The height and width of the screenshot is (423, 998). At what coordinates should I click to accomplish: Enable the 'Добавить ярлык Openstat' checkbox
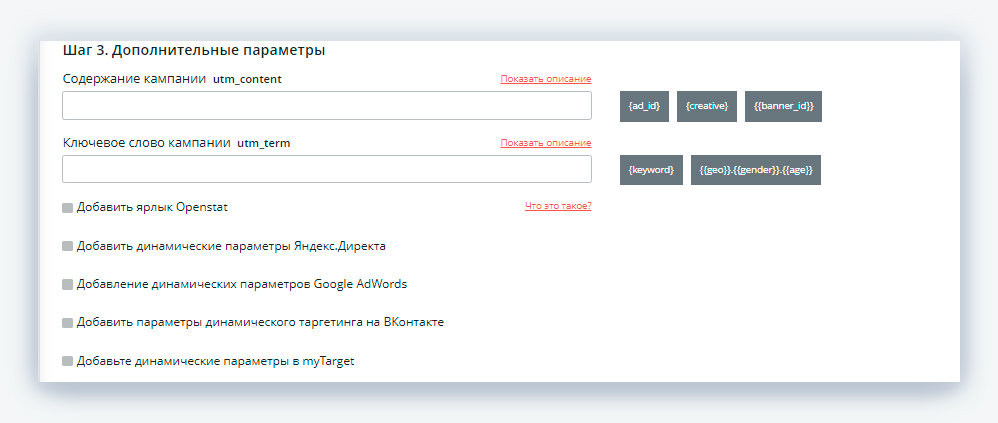[x=68, y=208]
